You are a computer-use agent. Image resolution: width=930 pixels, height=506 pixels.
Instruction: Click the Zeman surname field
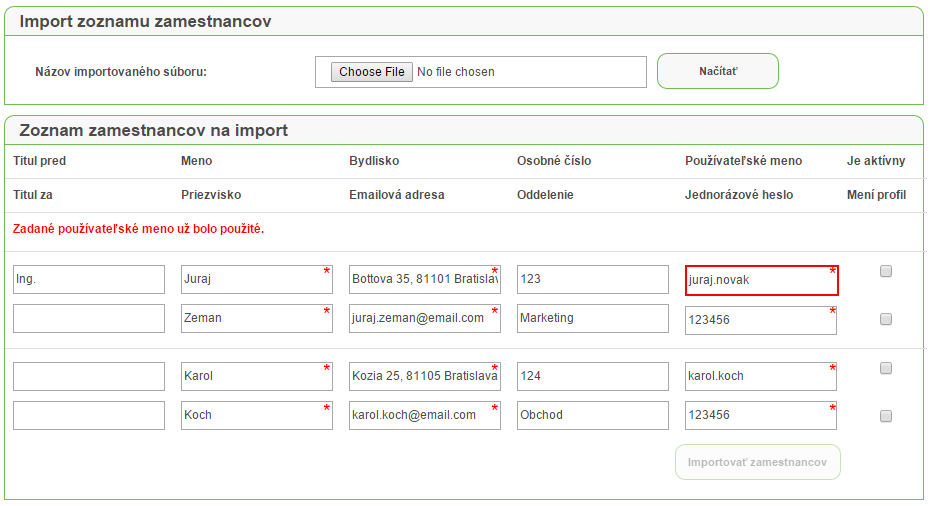point(257,319)
